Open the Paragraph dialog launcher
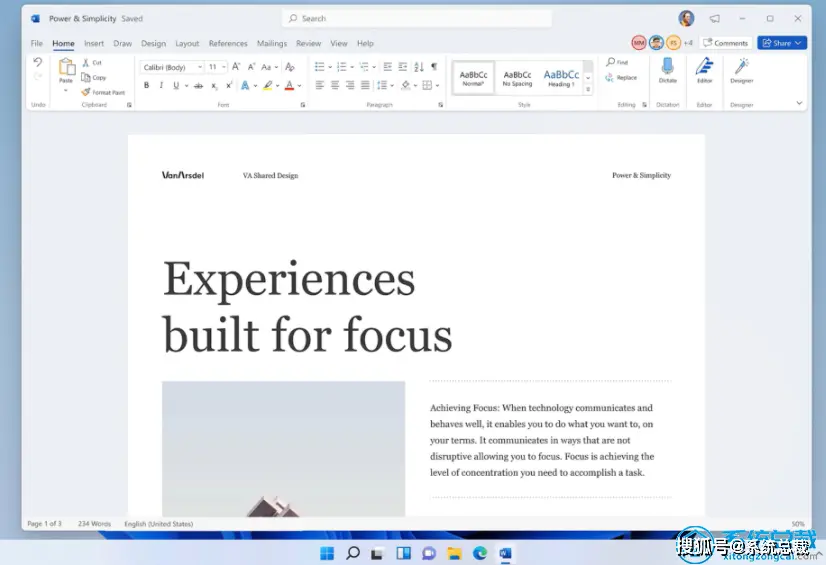Image resolution: width=826 pixels, height=565 pixels. (440, 105)
